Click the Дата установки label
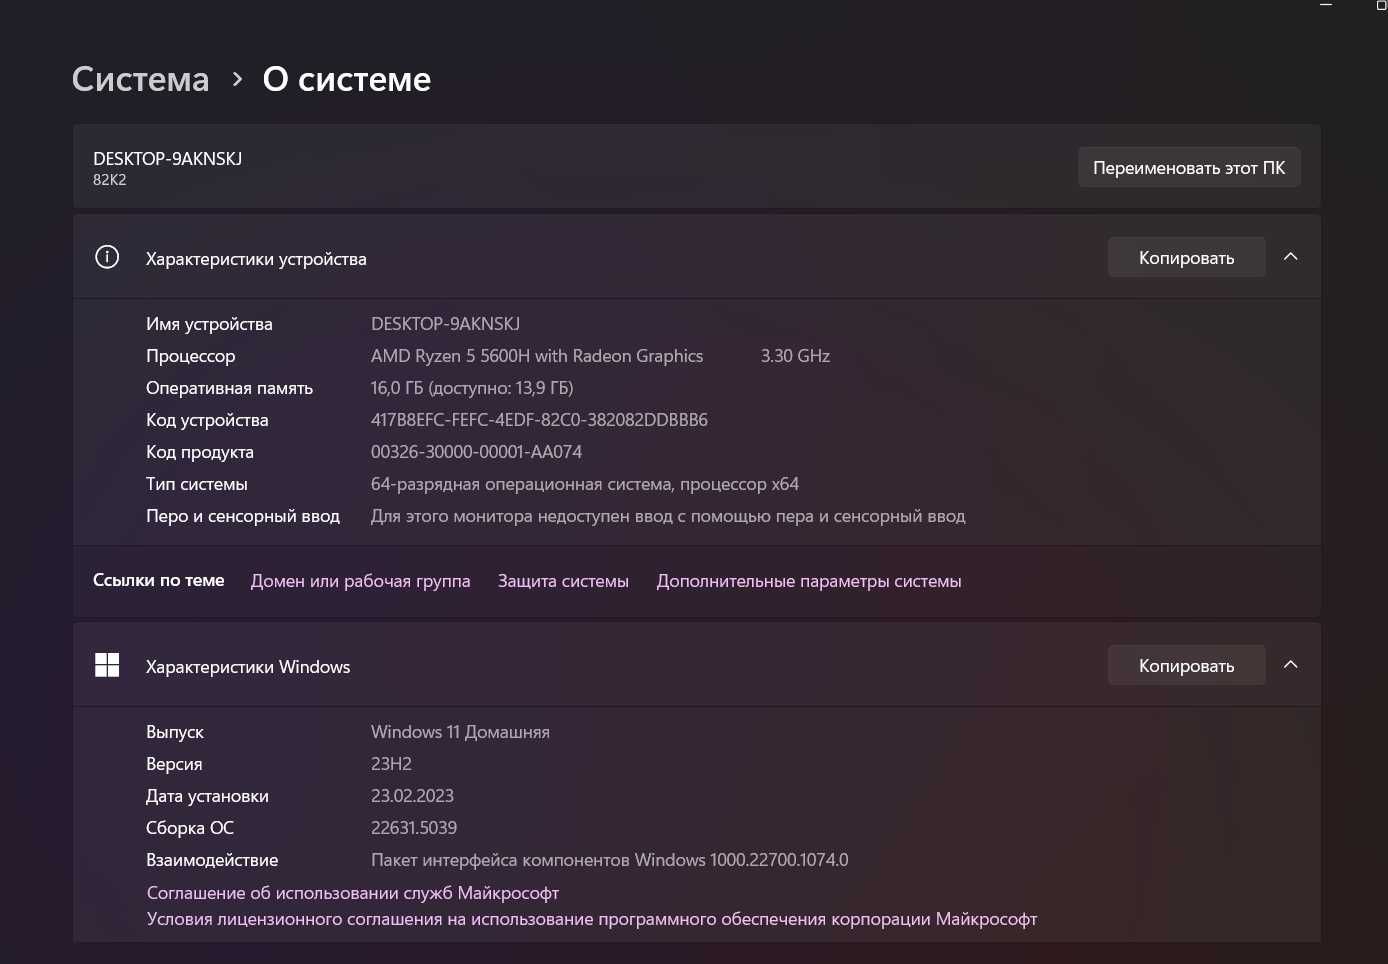Image resolution: width=1388 pixels, height=964 pixels. pyautogui.click(x=207, y=796)
